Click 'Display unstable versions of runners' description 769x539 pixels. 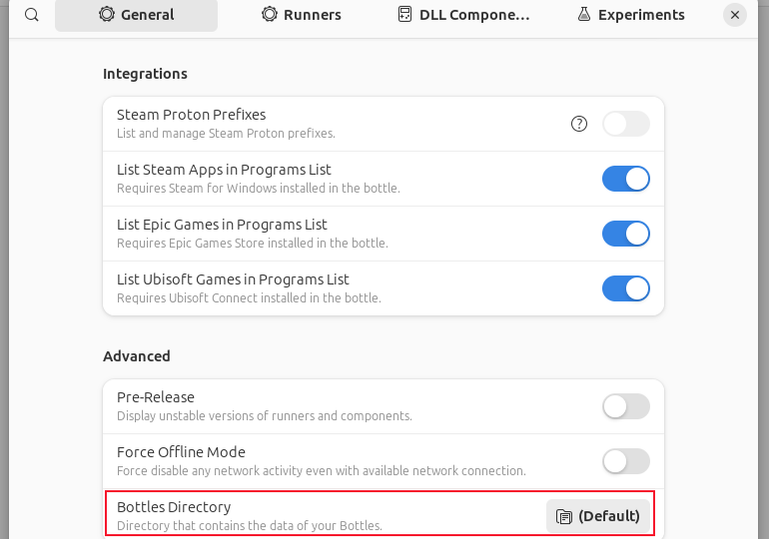point(264,416)
